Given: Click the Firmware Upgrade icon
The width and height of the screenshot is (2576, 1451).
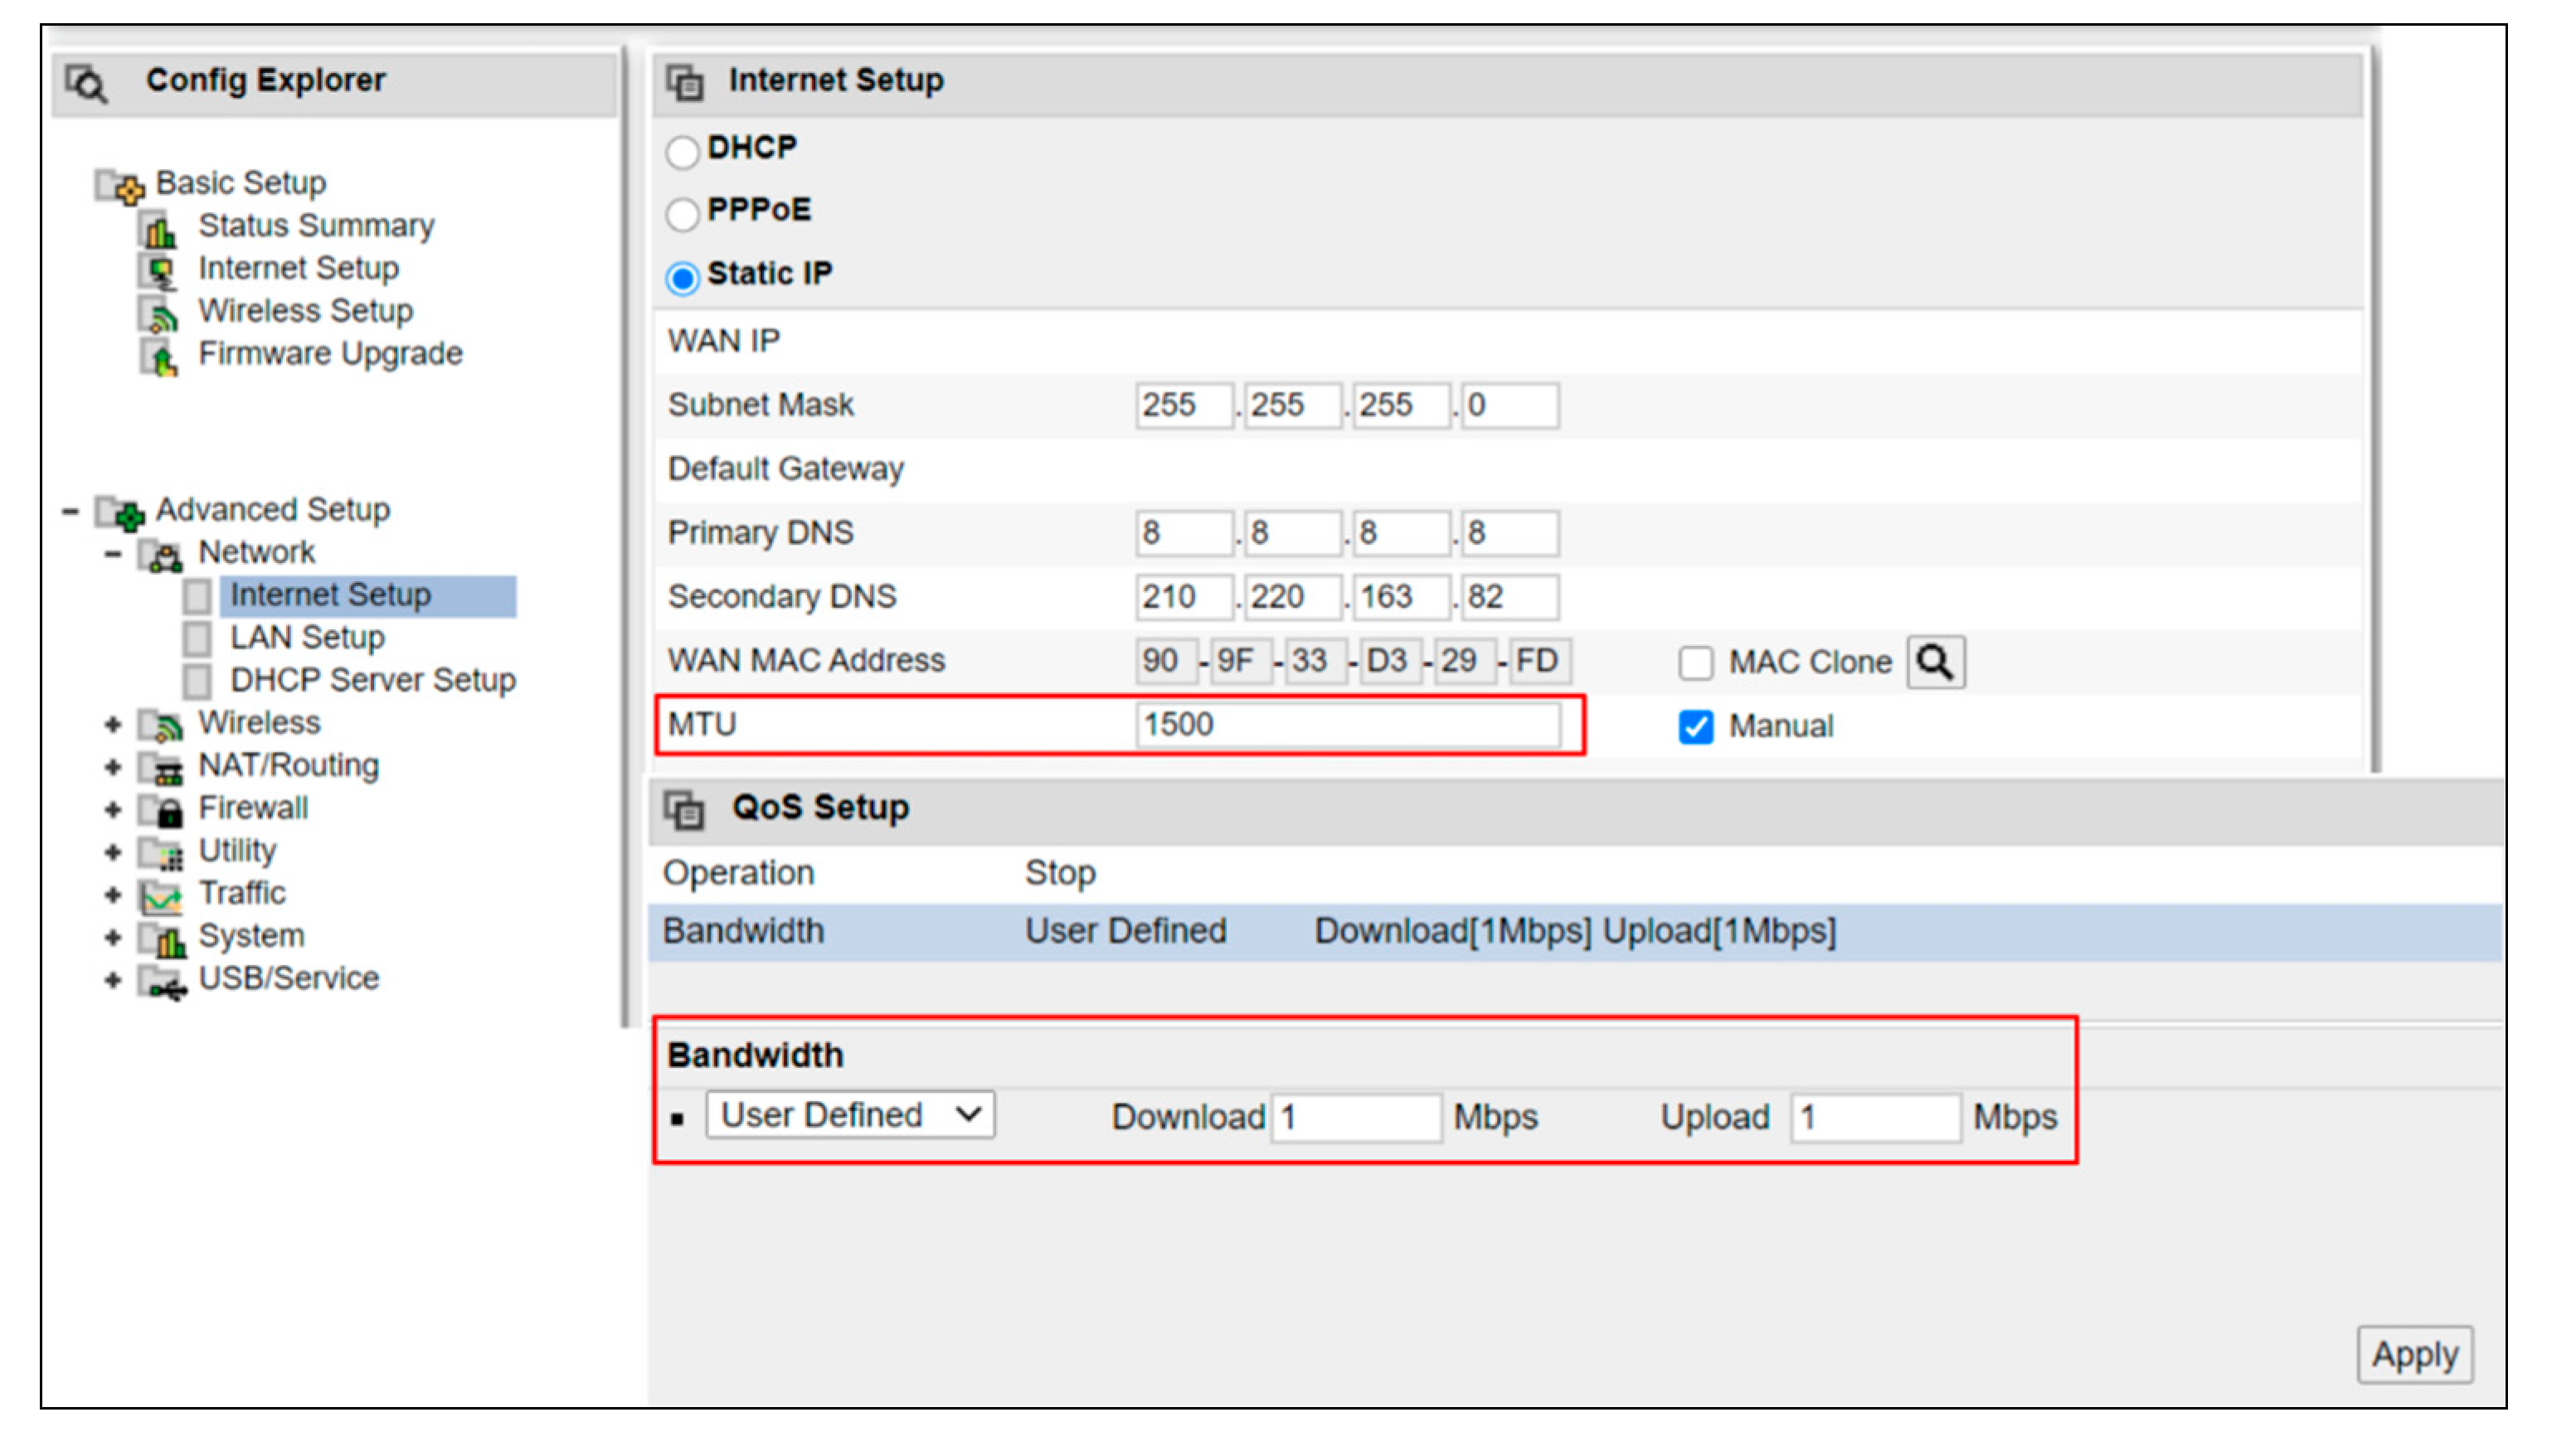Looking at the screenshot, I should pos(159,357).
